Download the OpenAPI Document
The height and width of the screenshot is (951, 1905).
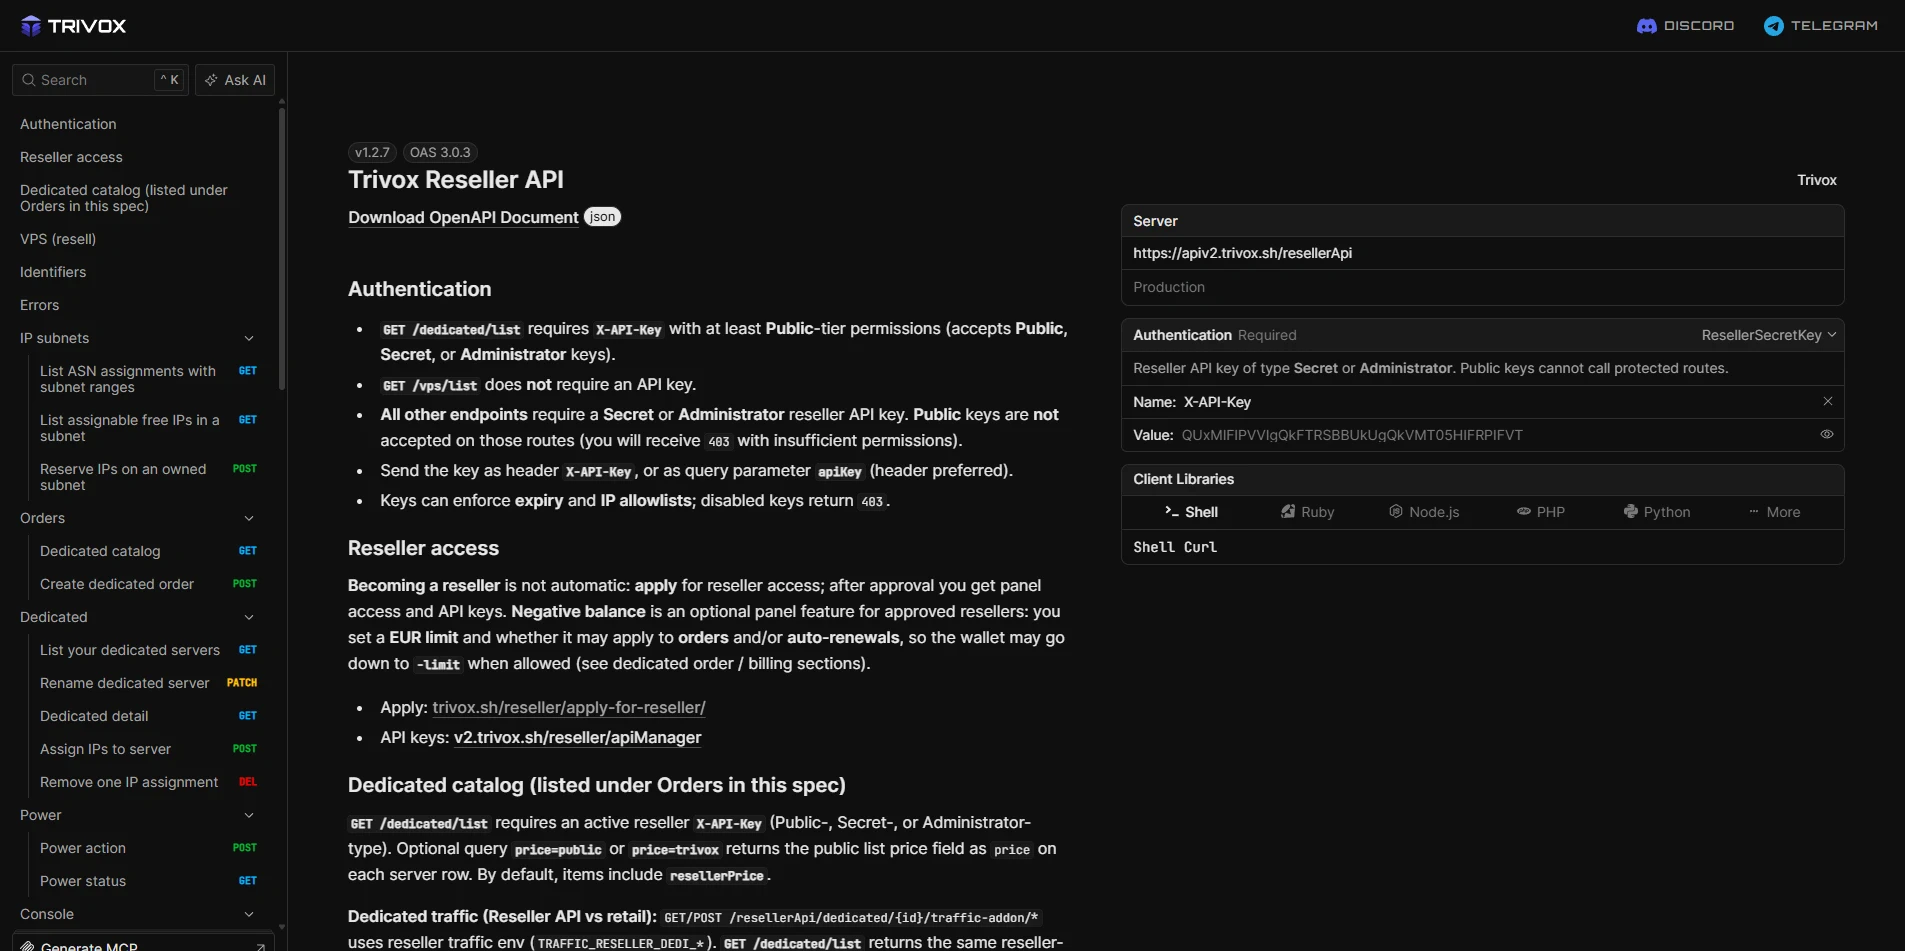tap(463, 217)
